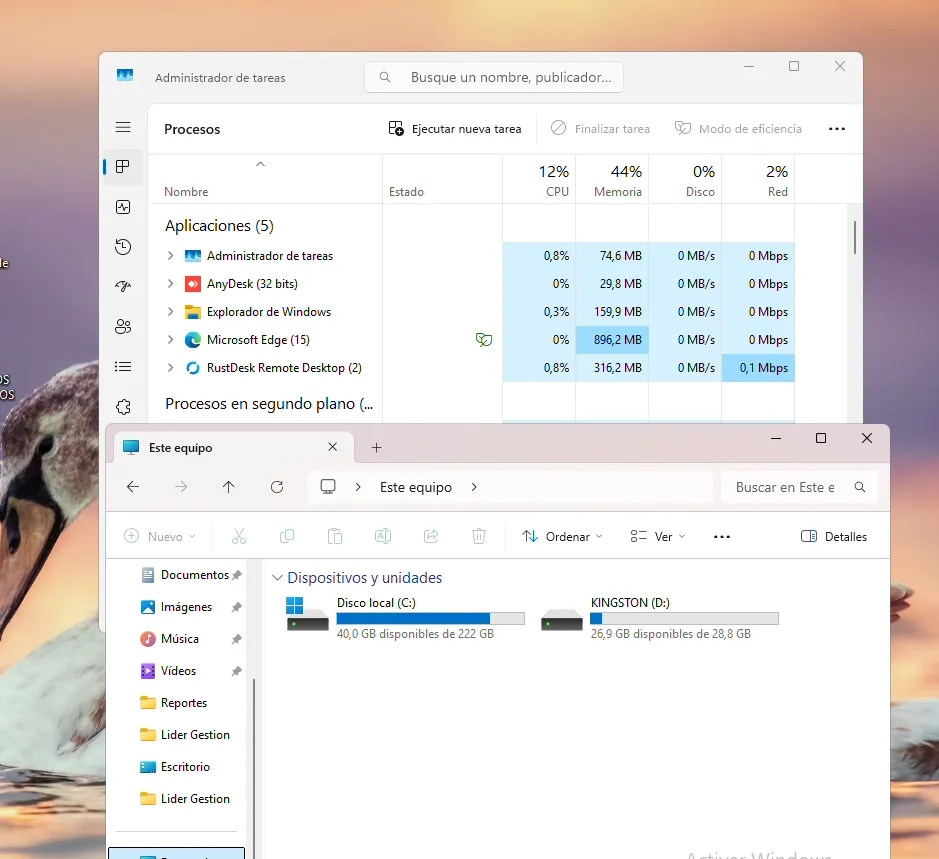Expand the Administrador de tareas process row

point(171,256)
